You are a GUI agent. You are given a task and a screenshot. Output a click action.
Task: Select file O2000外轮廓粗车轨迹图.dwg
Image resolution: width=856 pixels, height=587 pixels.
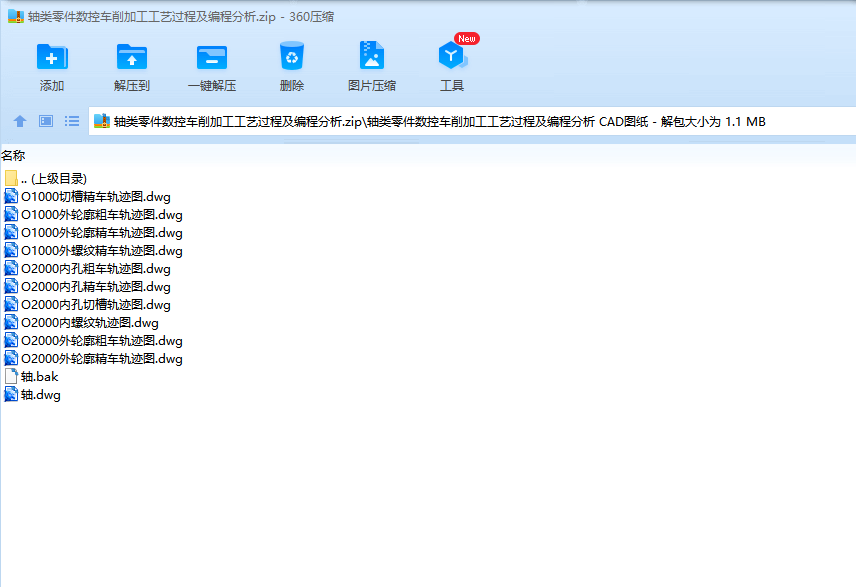(x=102, y=341)
